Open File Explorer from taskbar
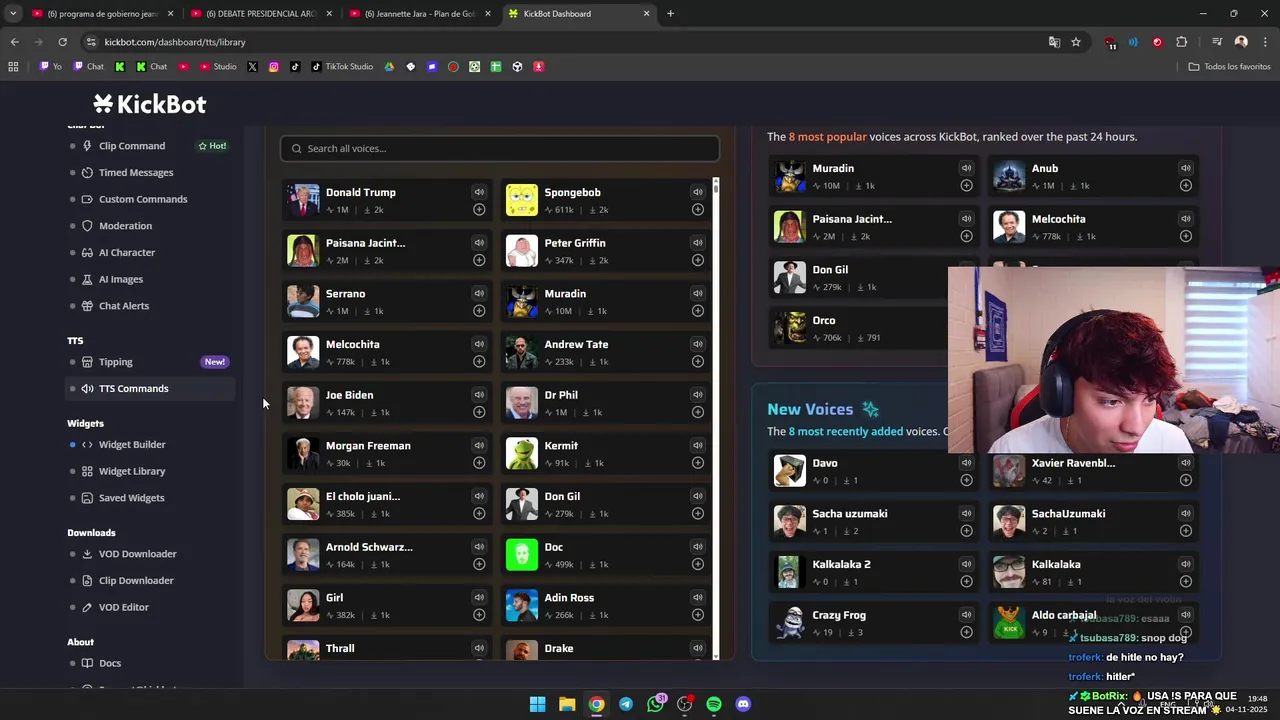Viewport: 1280px width, 720px height. tap(567, 704)
